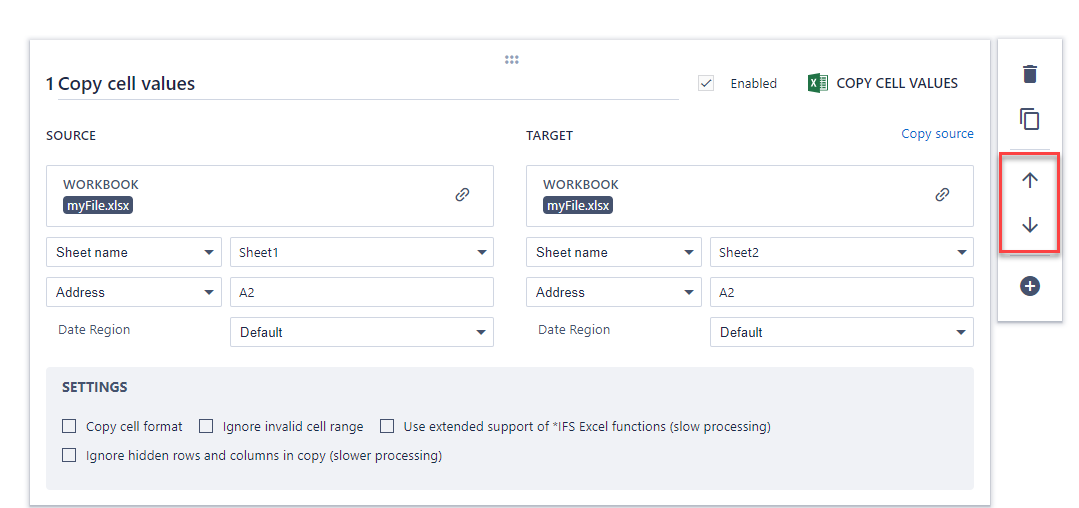Grab the drag handle dots icon
The height and width of the screenshot is (508, 1079).
(x=512, y=60)
